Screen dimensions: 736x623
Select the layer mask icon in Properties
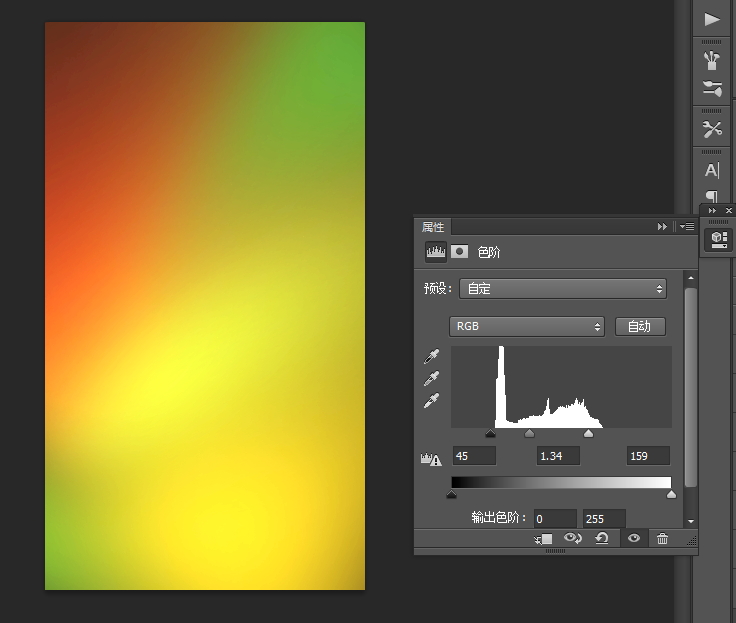pyautogui.click(x=460, y=252)
